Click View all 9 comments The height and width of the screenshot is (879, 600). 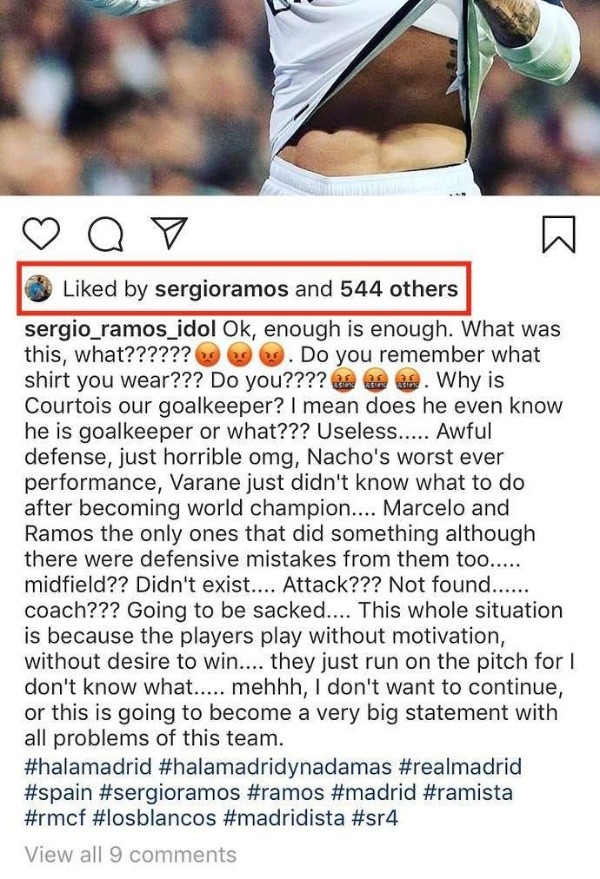(x=131, y=855)
